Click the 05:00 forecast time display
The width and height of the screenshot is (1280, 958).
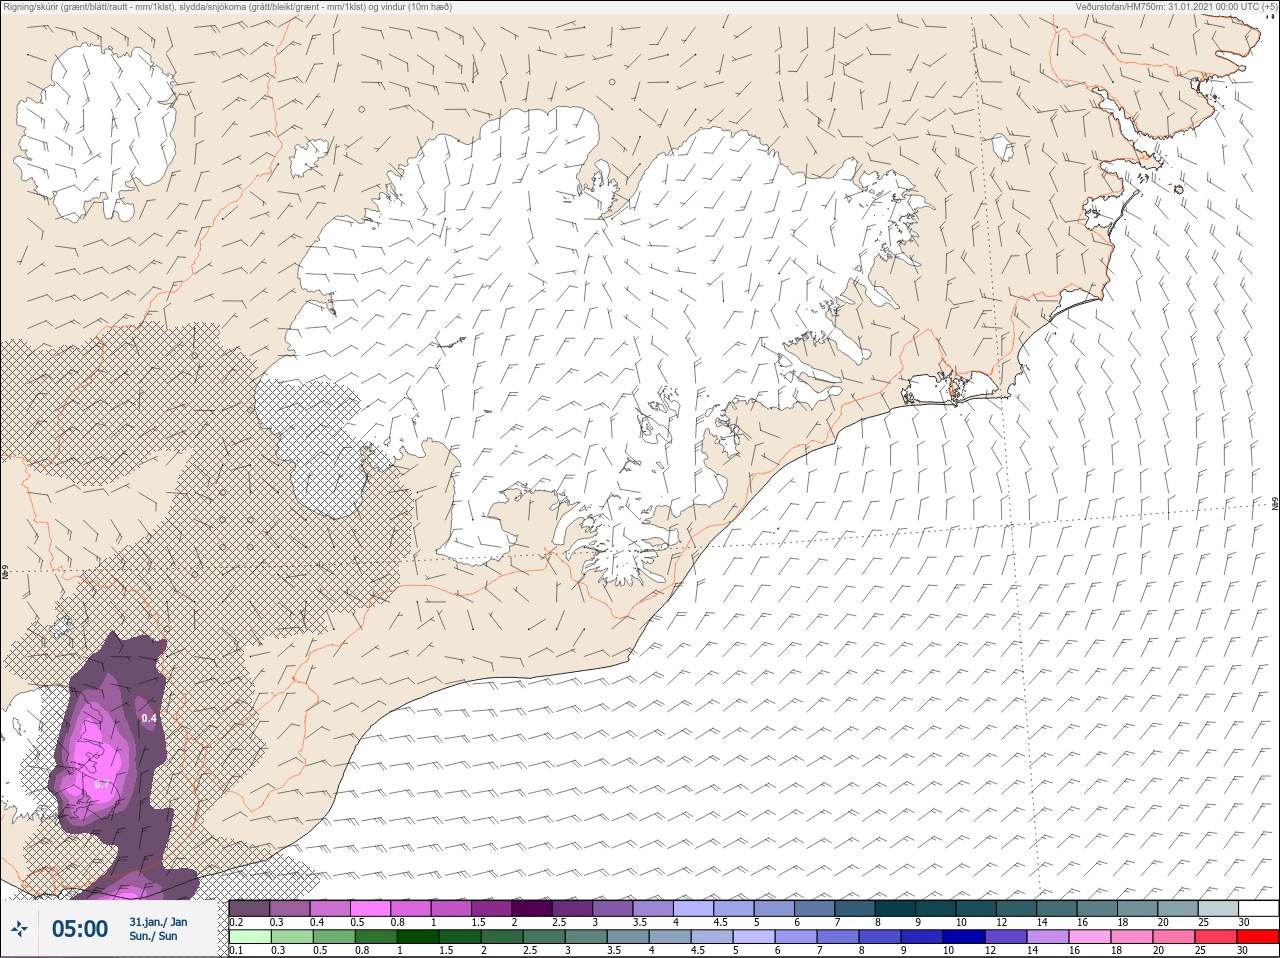coord(79,929)
